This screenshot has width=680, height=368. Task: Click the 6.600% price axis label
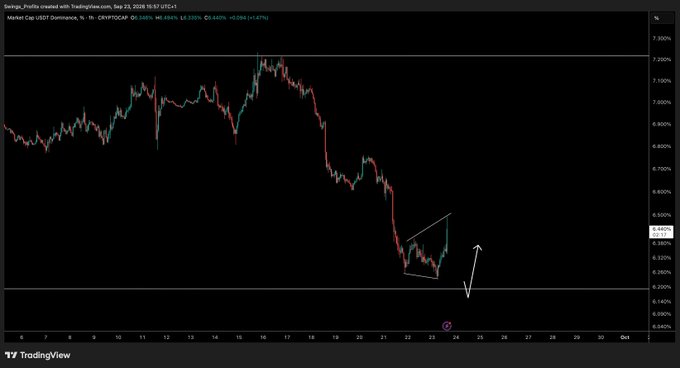661,192
